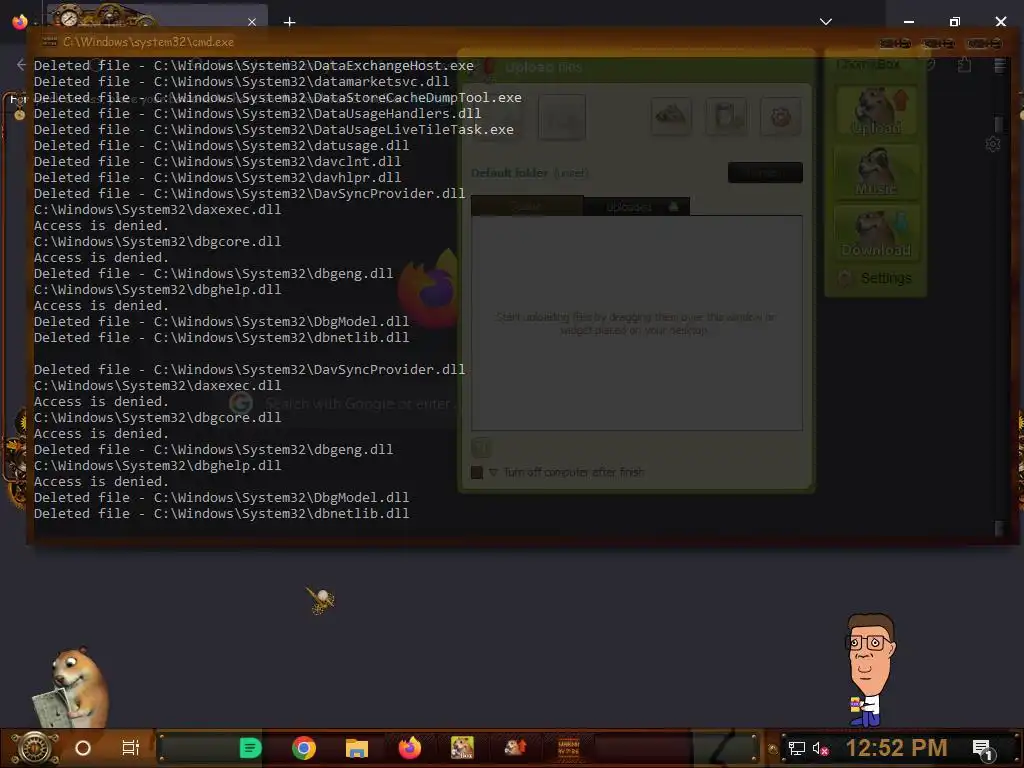This screenshot has height=768, width=1024.
Task: Click the Upload files drop area
Action: [637, 323]
